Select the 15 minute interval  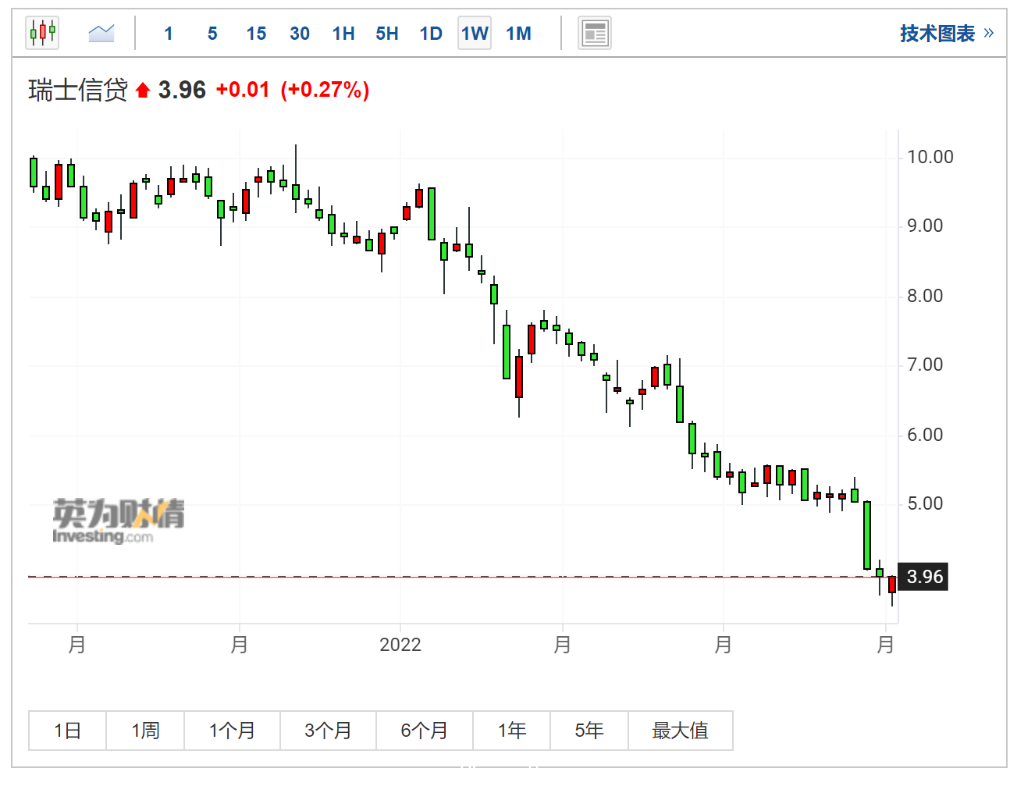click(x=256, y=33)
